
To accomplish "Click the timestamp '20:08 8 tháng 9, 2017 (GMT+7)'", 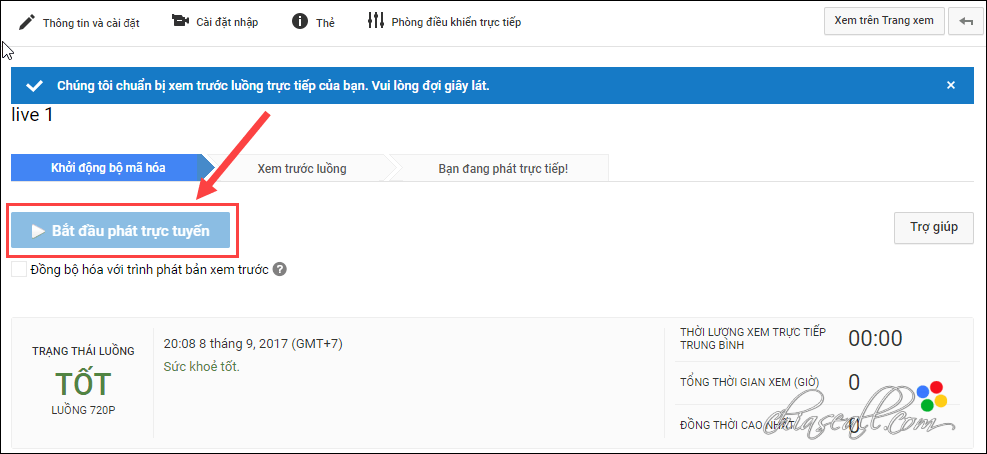I will pos(253,344).
